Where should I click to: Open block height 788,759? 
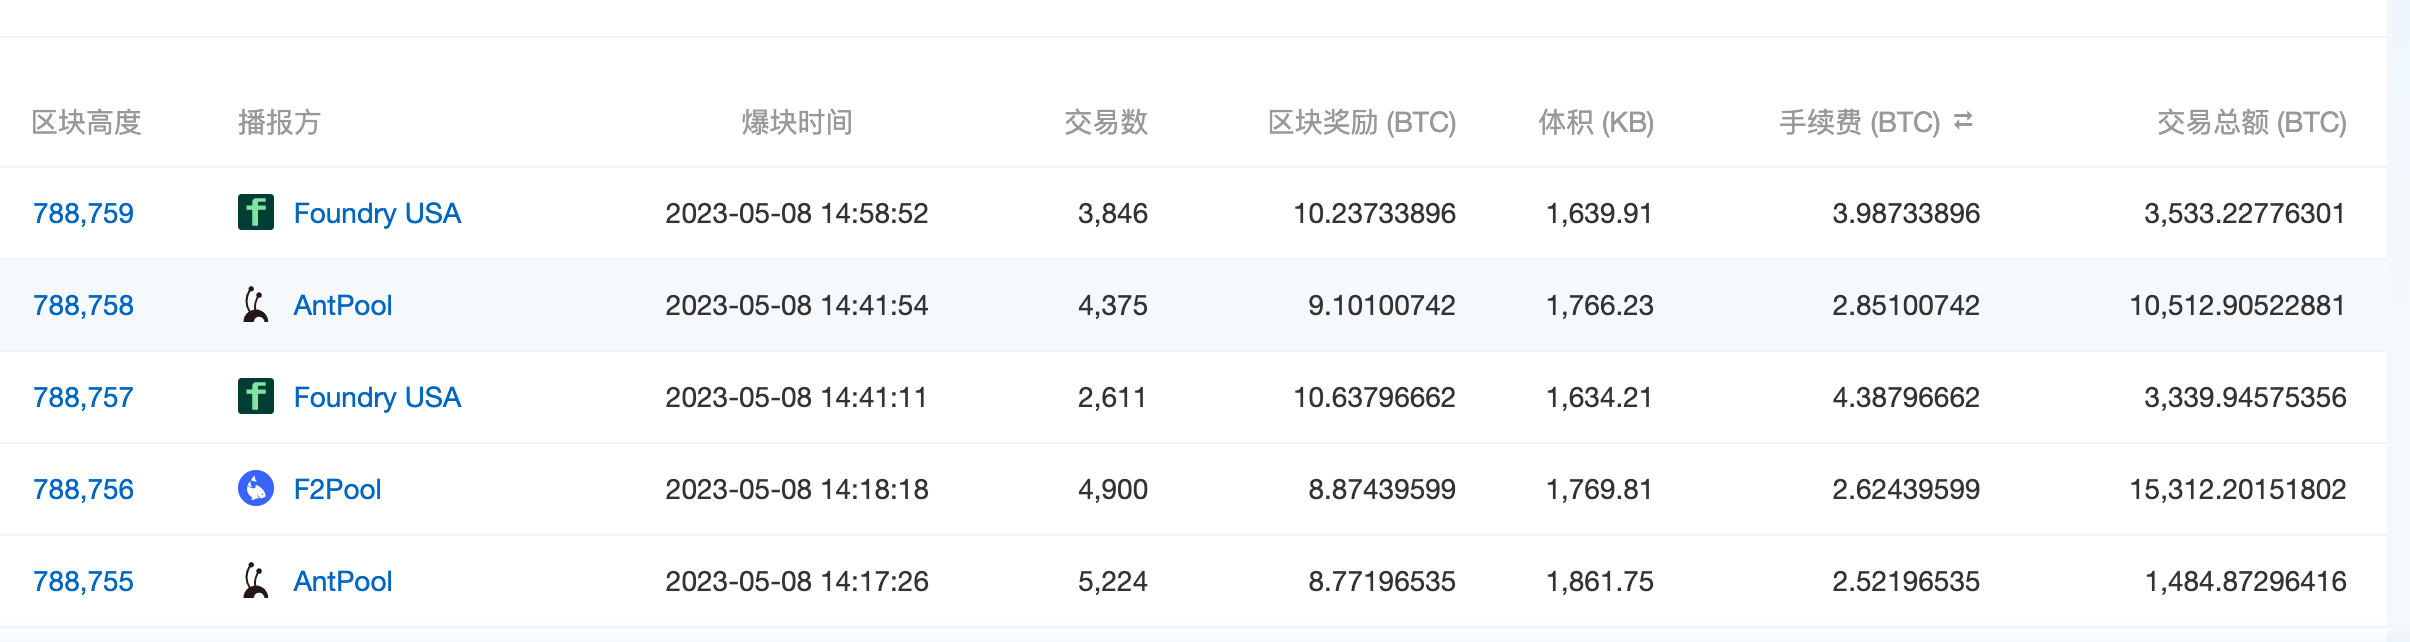coord(83,213)
